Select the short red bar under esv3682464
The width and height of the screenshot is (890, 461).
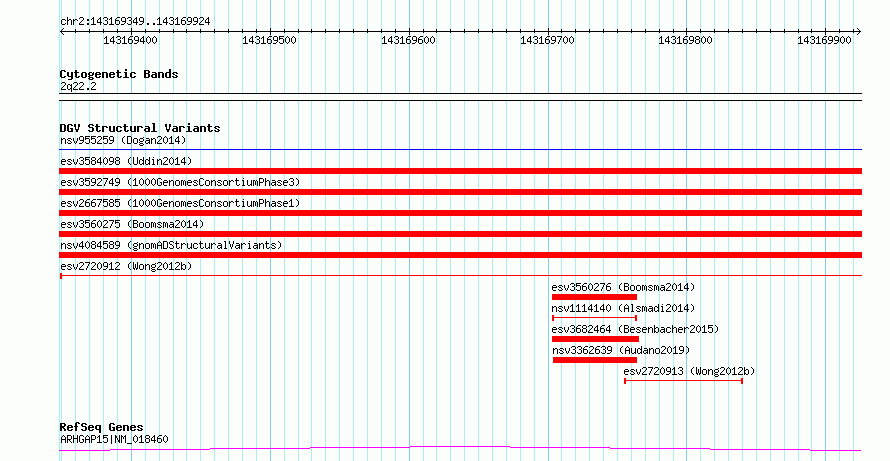pos(595,339)
